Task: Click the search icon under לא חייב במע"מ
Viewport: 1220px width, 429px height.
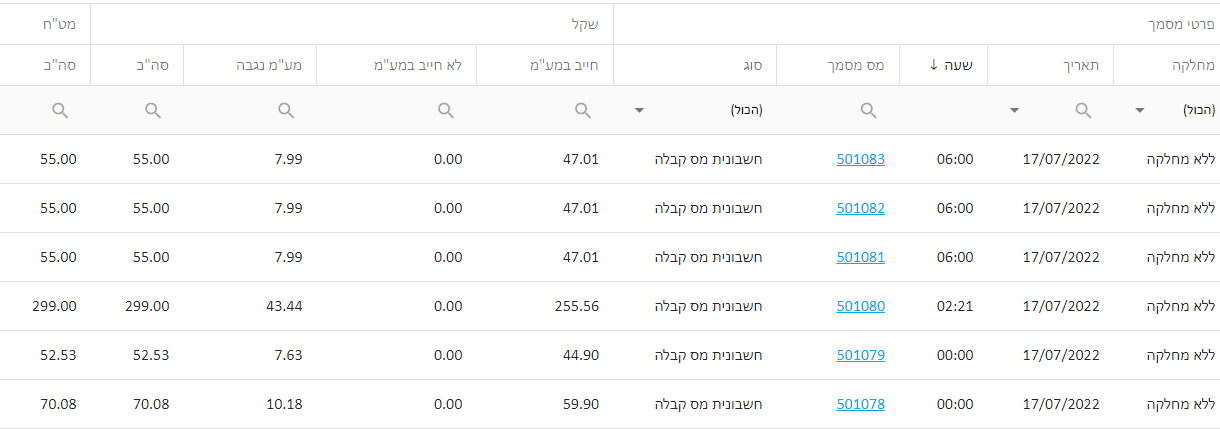Action: coord(445,110)
